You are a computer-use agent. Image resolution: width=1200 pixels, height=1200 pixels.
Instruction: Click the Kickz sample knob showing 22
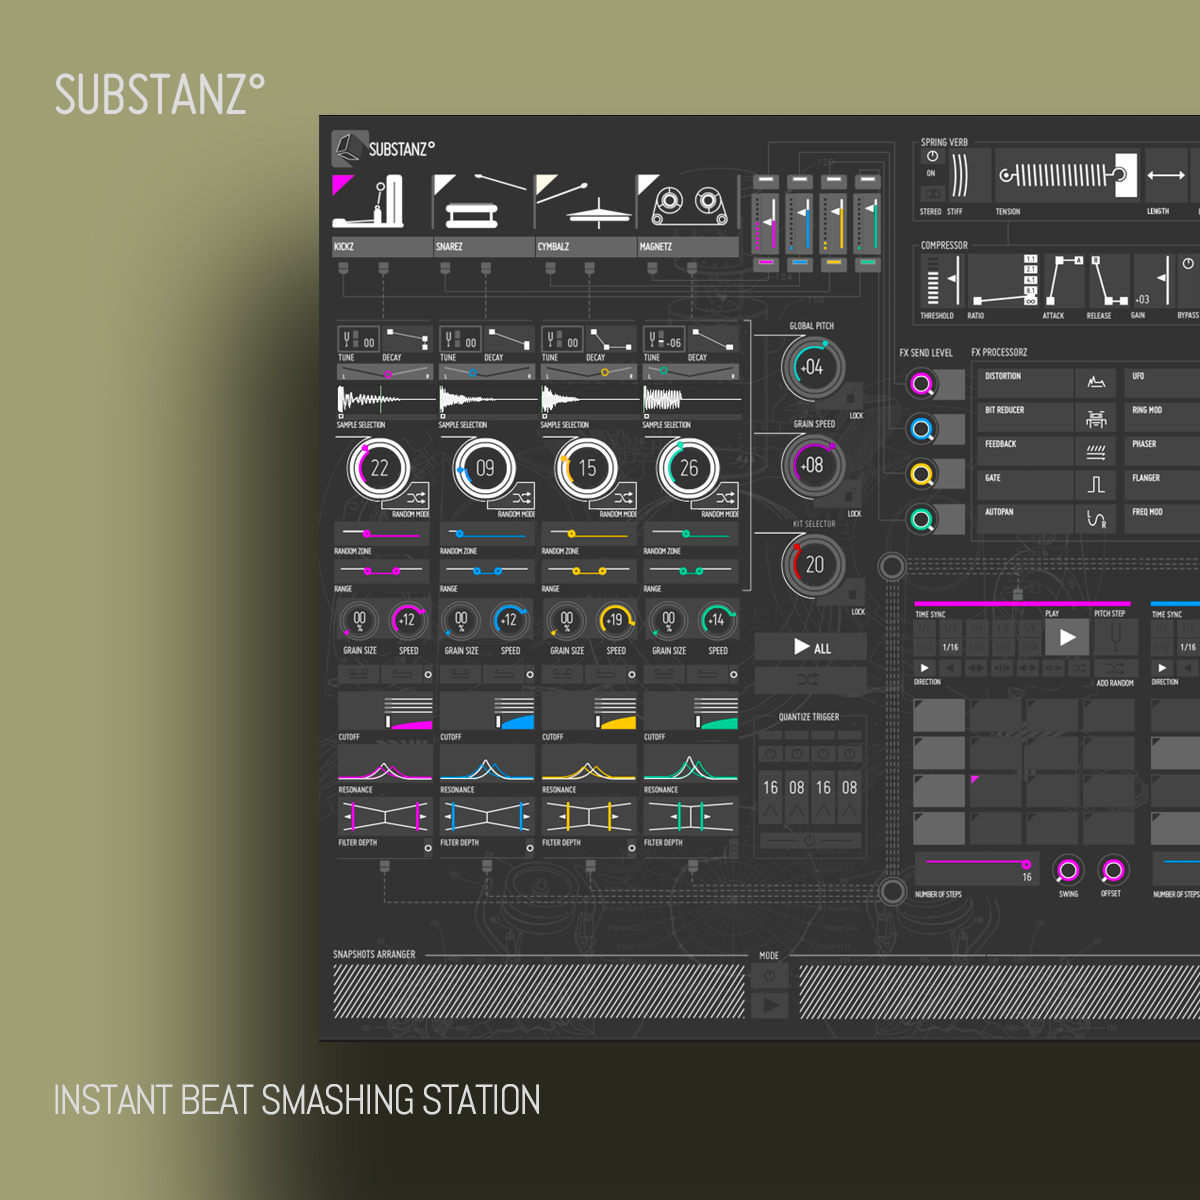(379, 468)
